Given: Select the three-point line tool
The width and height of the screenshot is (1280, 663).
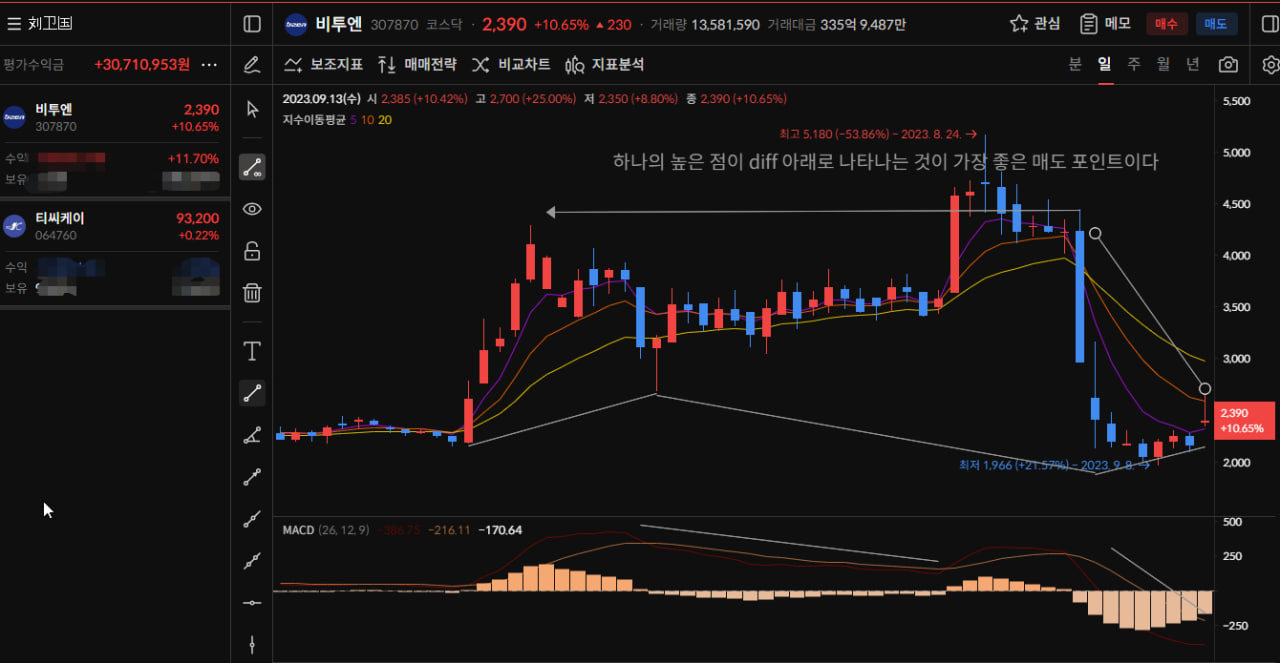Looking at the screenshot, I should coord(252,477).
